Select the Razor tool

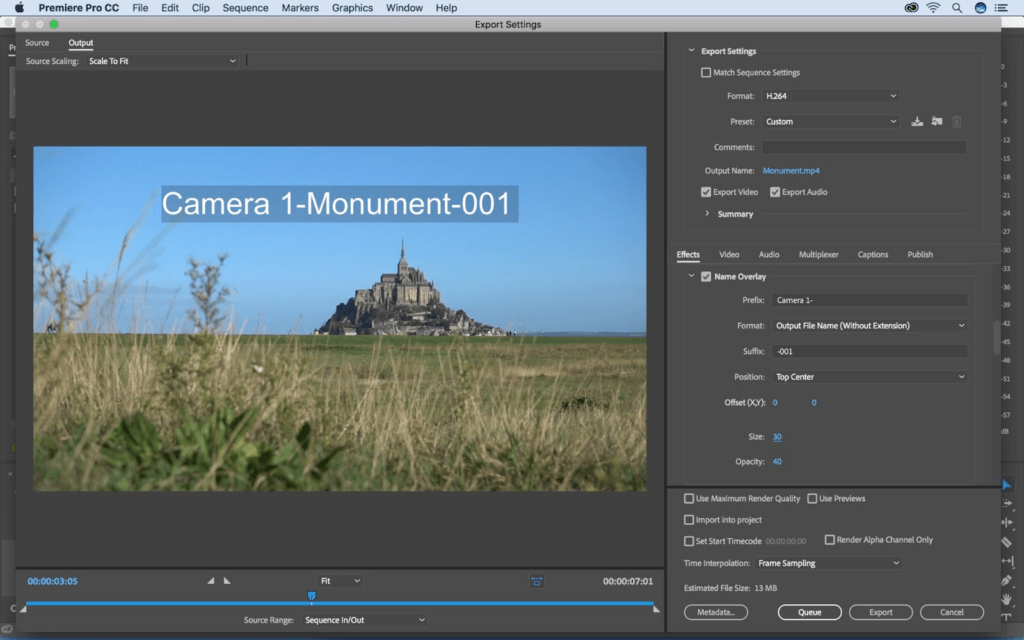pyautogui.click(x=1006, y=541)
